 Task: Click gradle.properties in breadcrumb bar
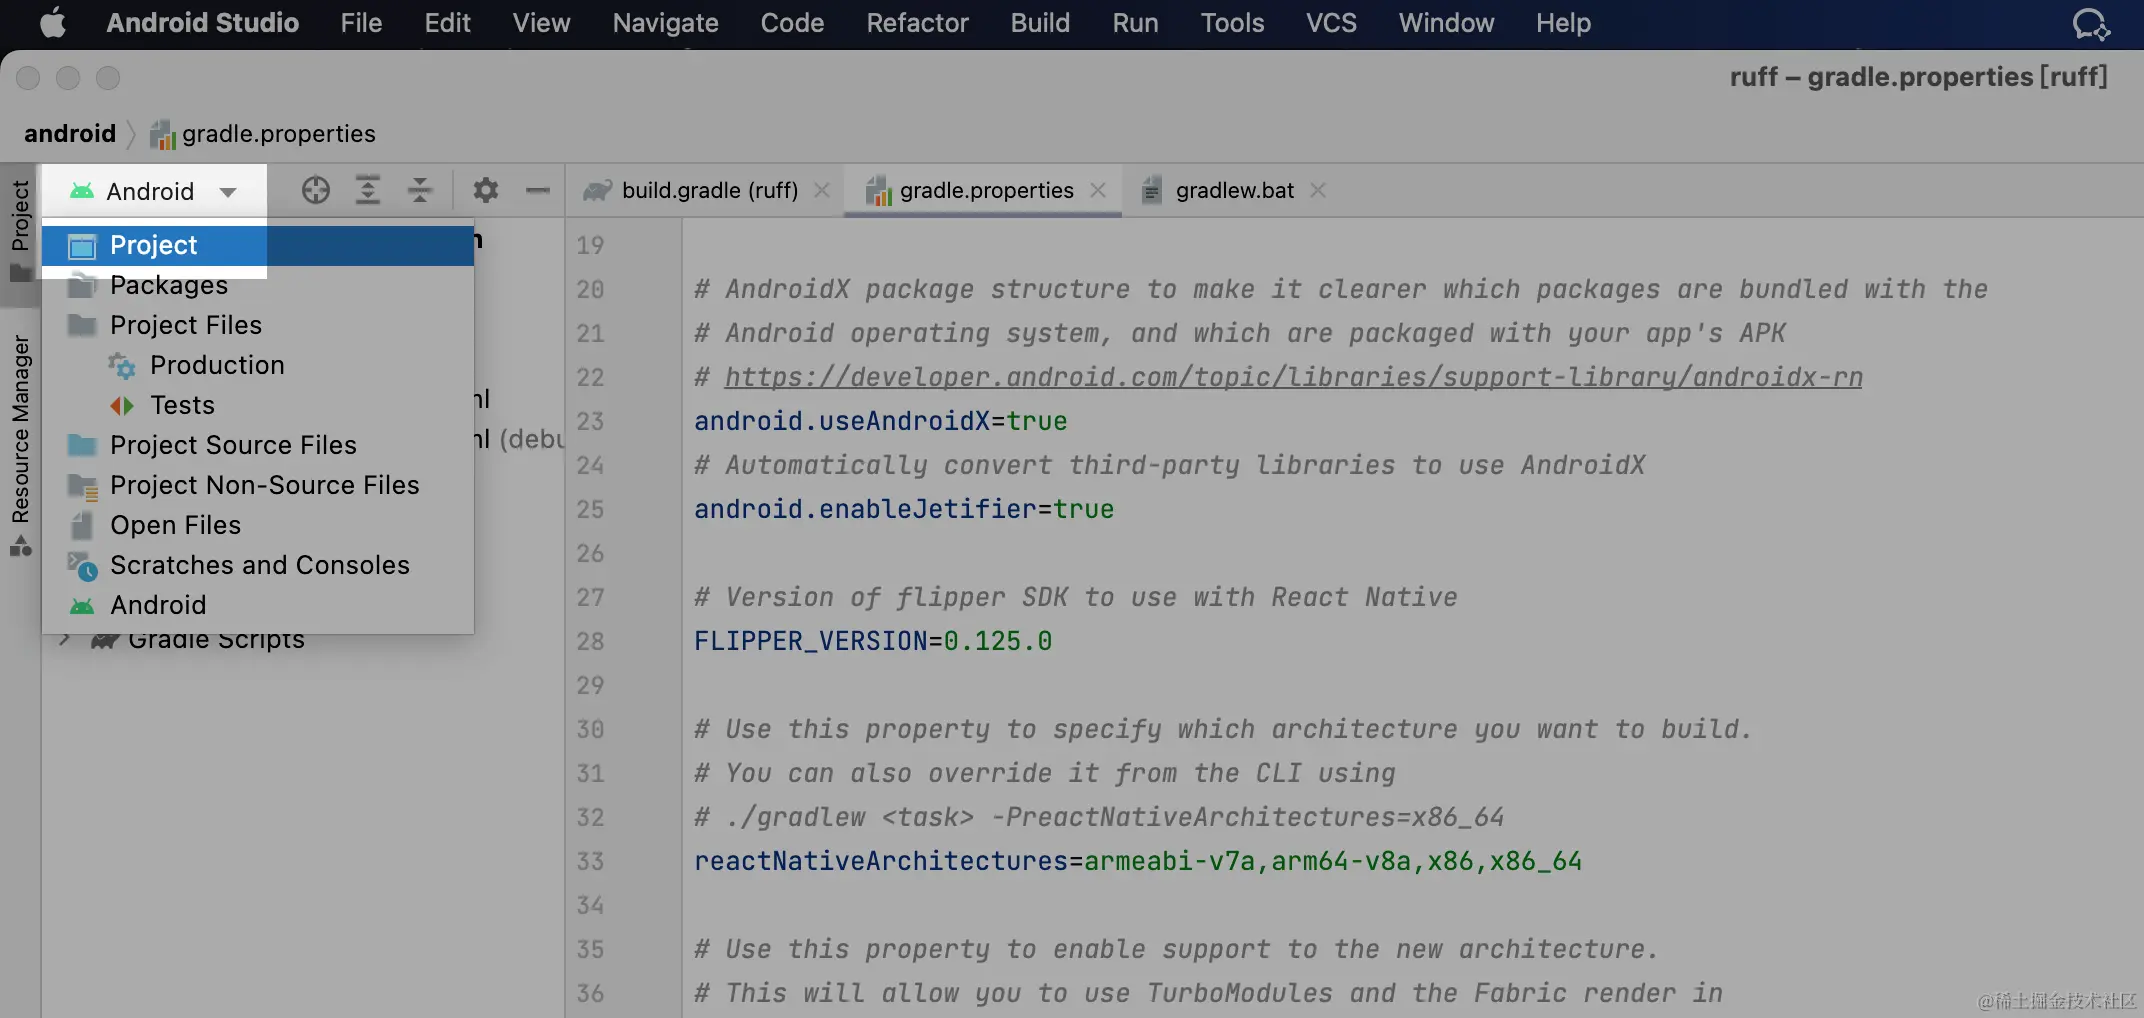tap(263, 133)
